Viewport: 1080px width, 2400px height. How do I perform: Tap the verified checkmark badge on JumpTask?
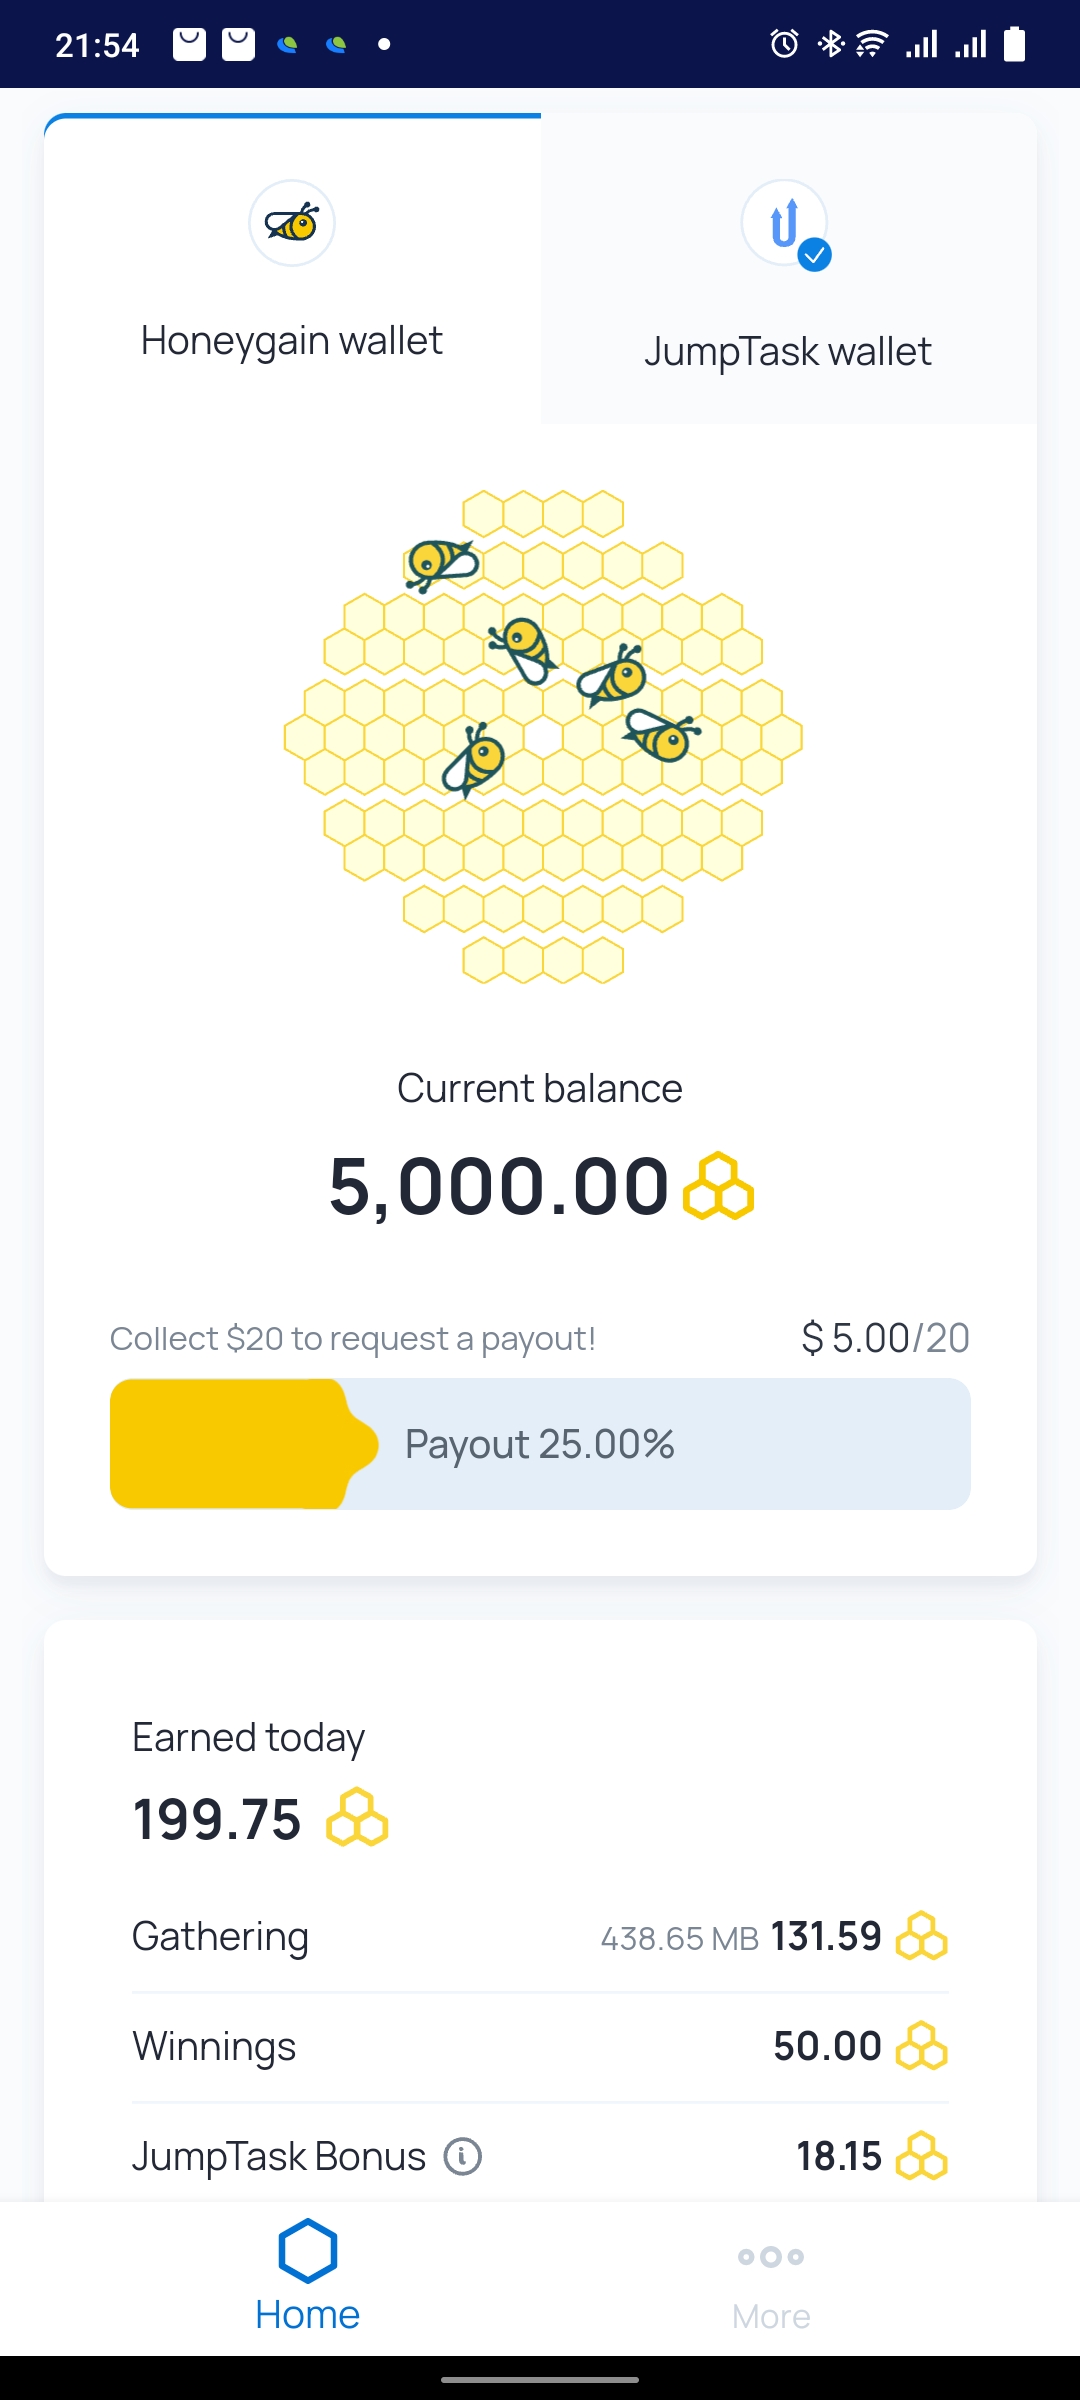(x=815, y=256)
